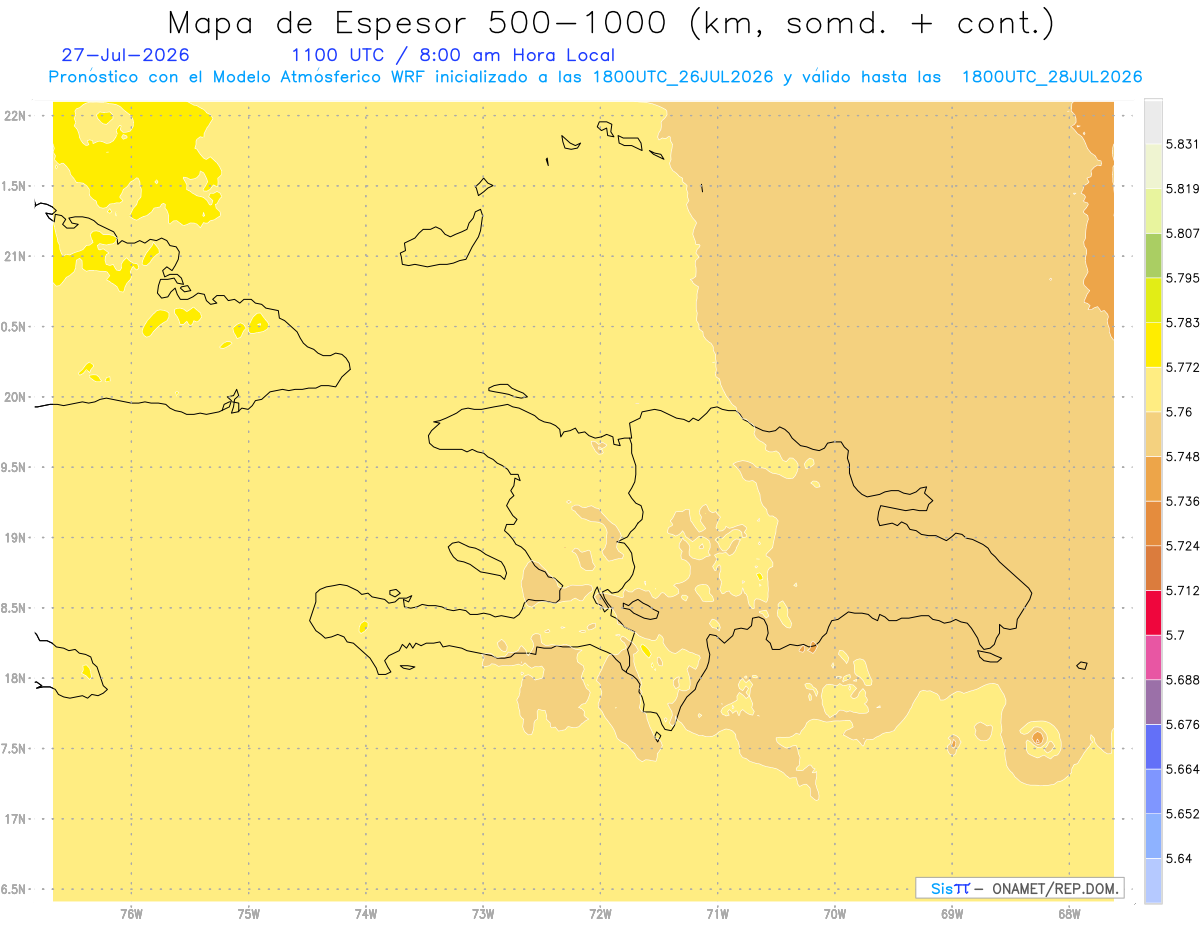Click the latitude label 17N
This screenshot has width=1200, height=927.
pos(17,819)
